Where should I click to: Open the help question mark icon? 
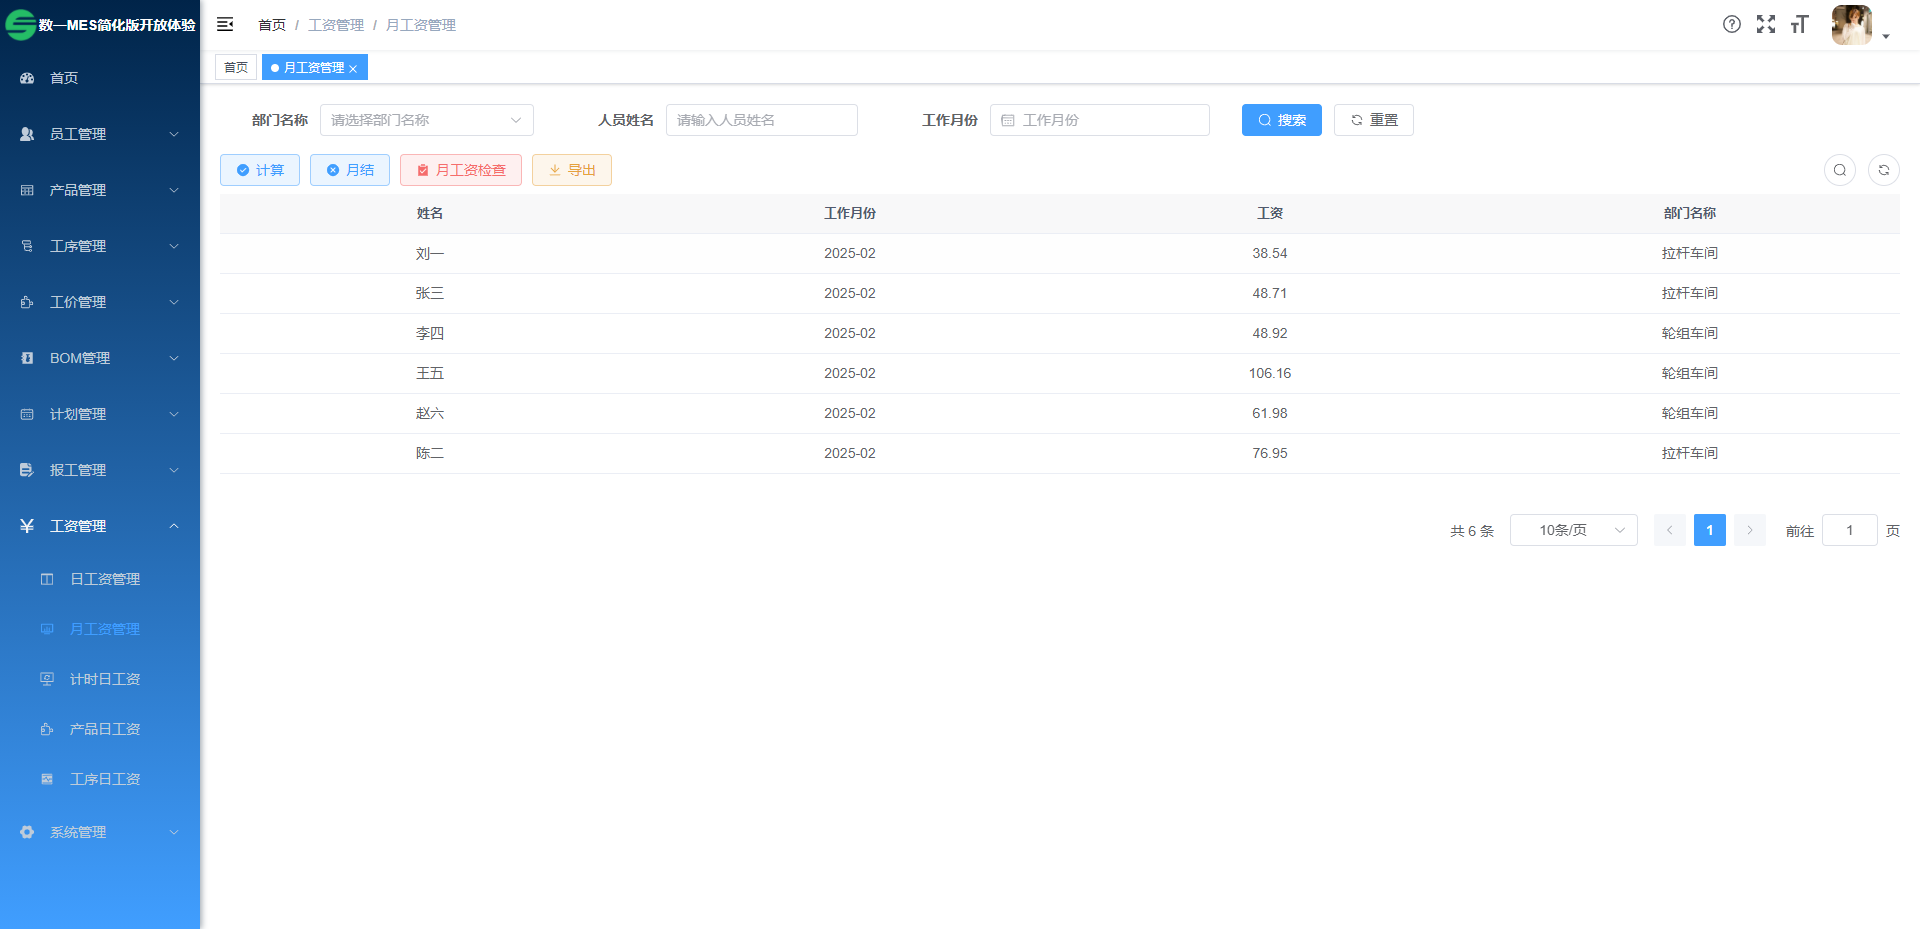[1731, 24]
